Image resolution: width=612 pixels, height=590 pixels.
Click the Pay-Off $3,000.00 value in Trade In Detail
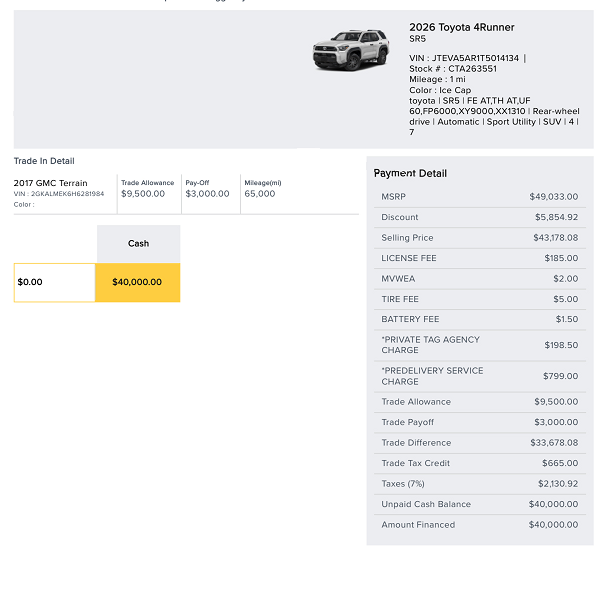[207, 194]
